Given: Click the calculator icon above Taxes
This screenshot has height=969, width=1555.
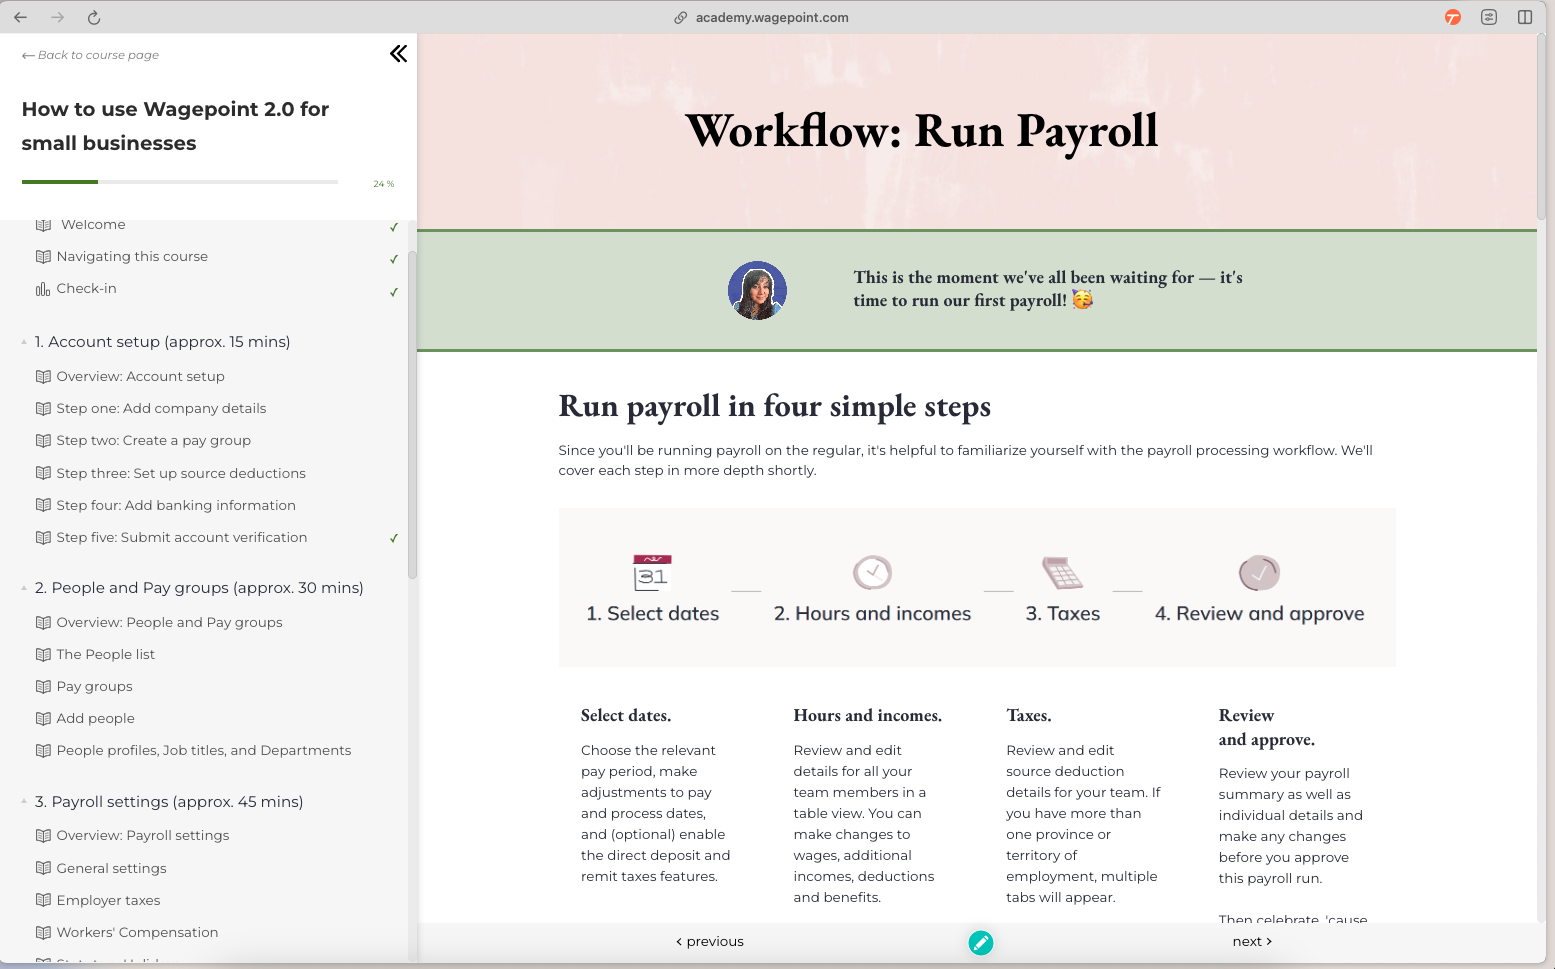Looking at the screenshot, I should tap(1062, 573).
